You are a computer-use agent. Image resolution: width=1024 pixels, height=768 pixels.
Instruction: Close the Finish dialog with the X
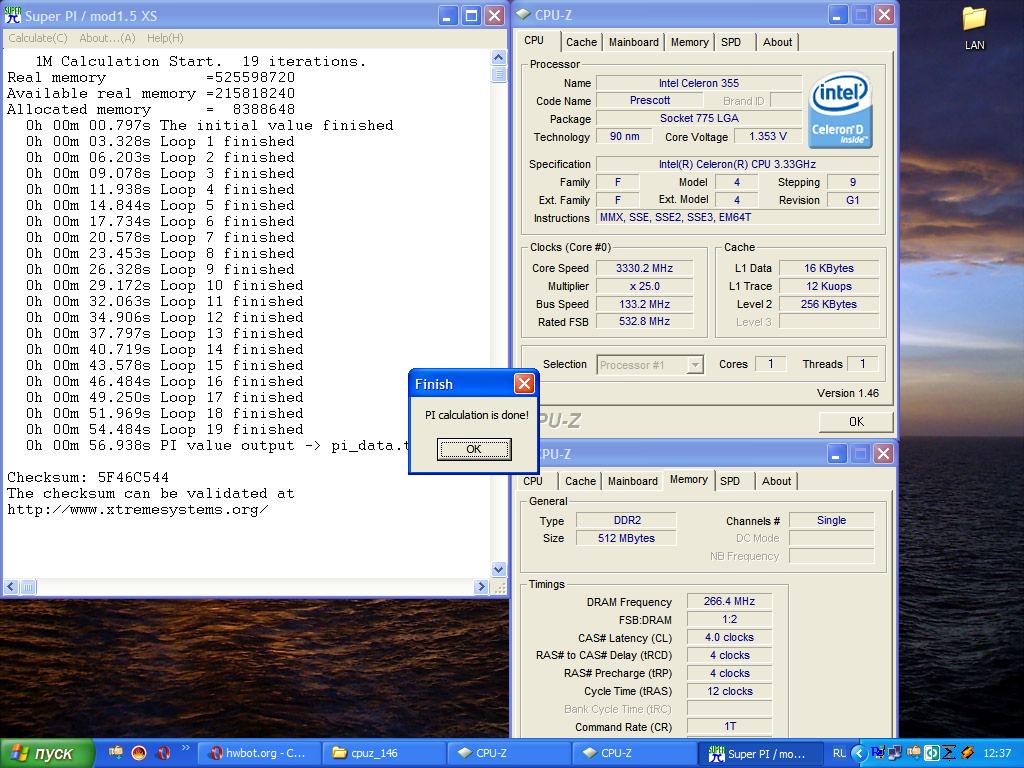pyautogui.click(x=524, y=383)
